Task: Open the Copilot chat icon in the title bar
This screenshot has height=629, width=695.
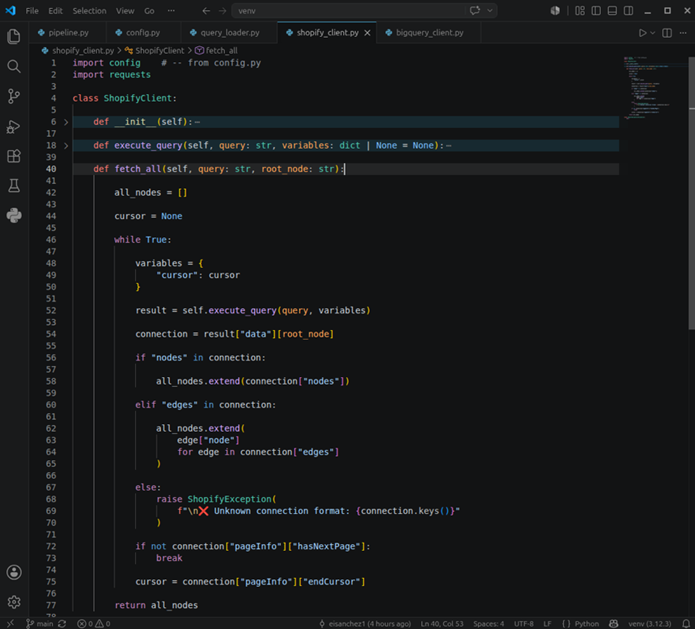Action: click(475, 11)
